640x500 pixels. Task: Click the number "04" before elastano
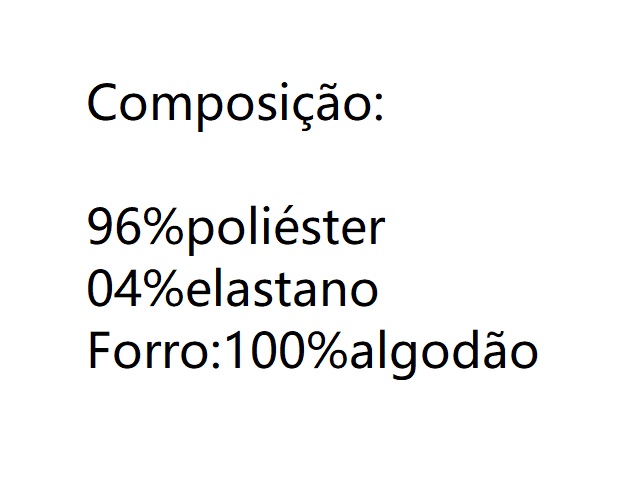tap(111, 291)
